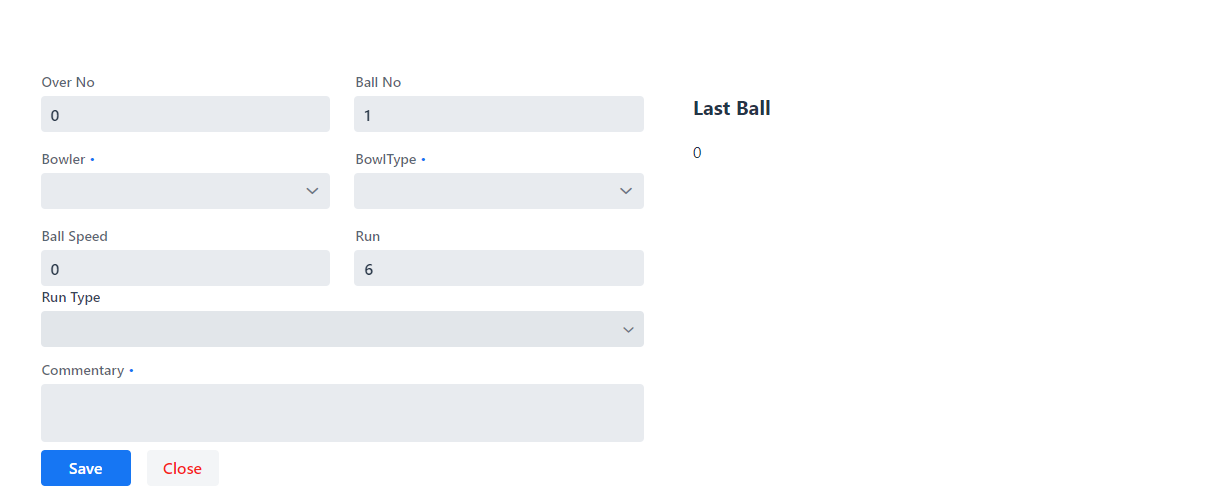Open the Run Type select box
The height and width of the screenshot is (498, 1220).
tap(330, 329)
